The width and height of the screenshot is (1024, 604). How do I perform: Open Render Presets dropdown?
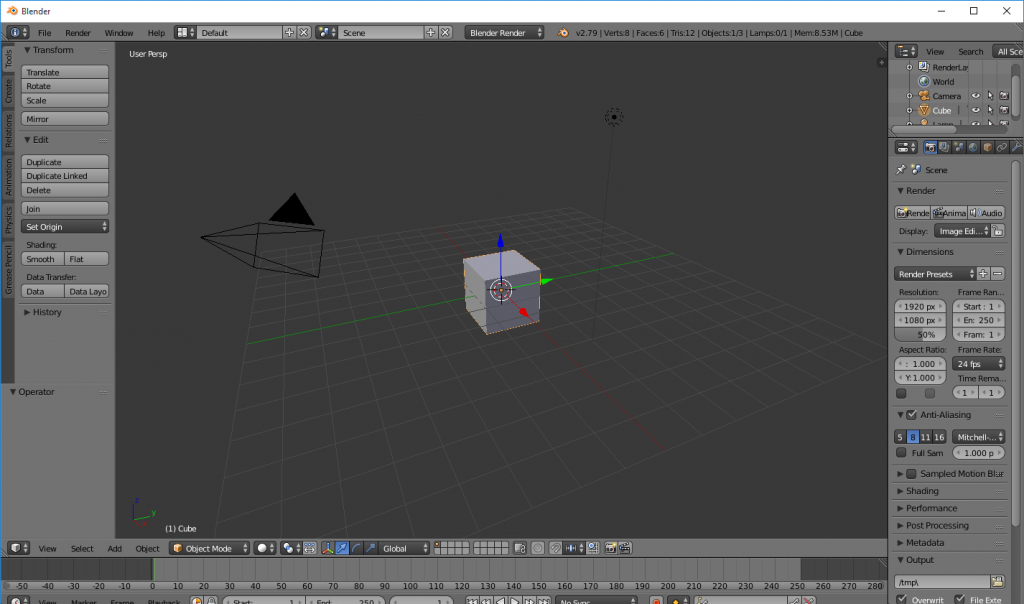tap(935, 274)
